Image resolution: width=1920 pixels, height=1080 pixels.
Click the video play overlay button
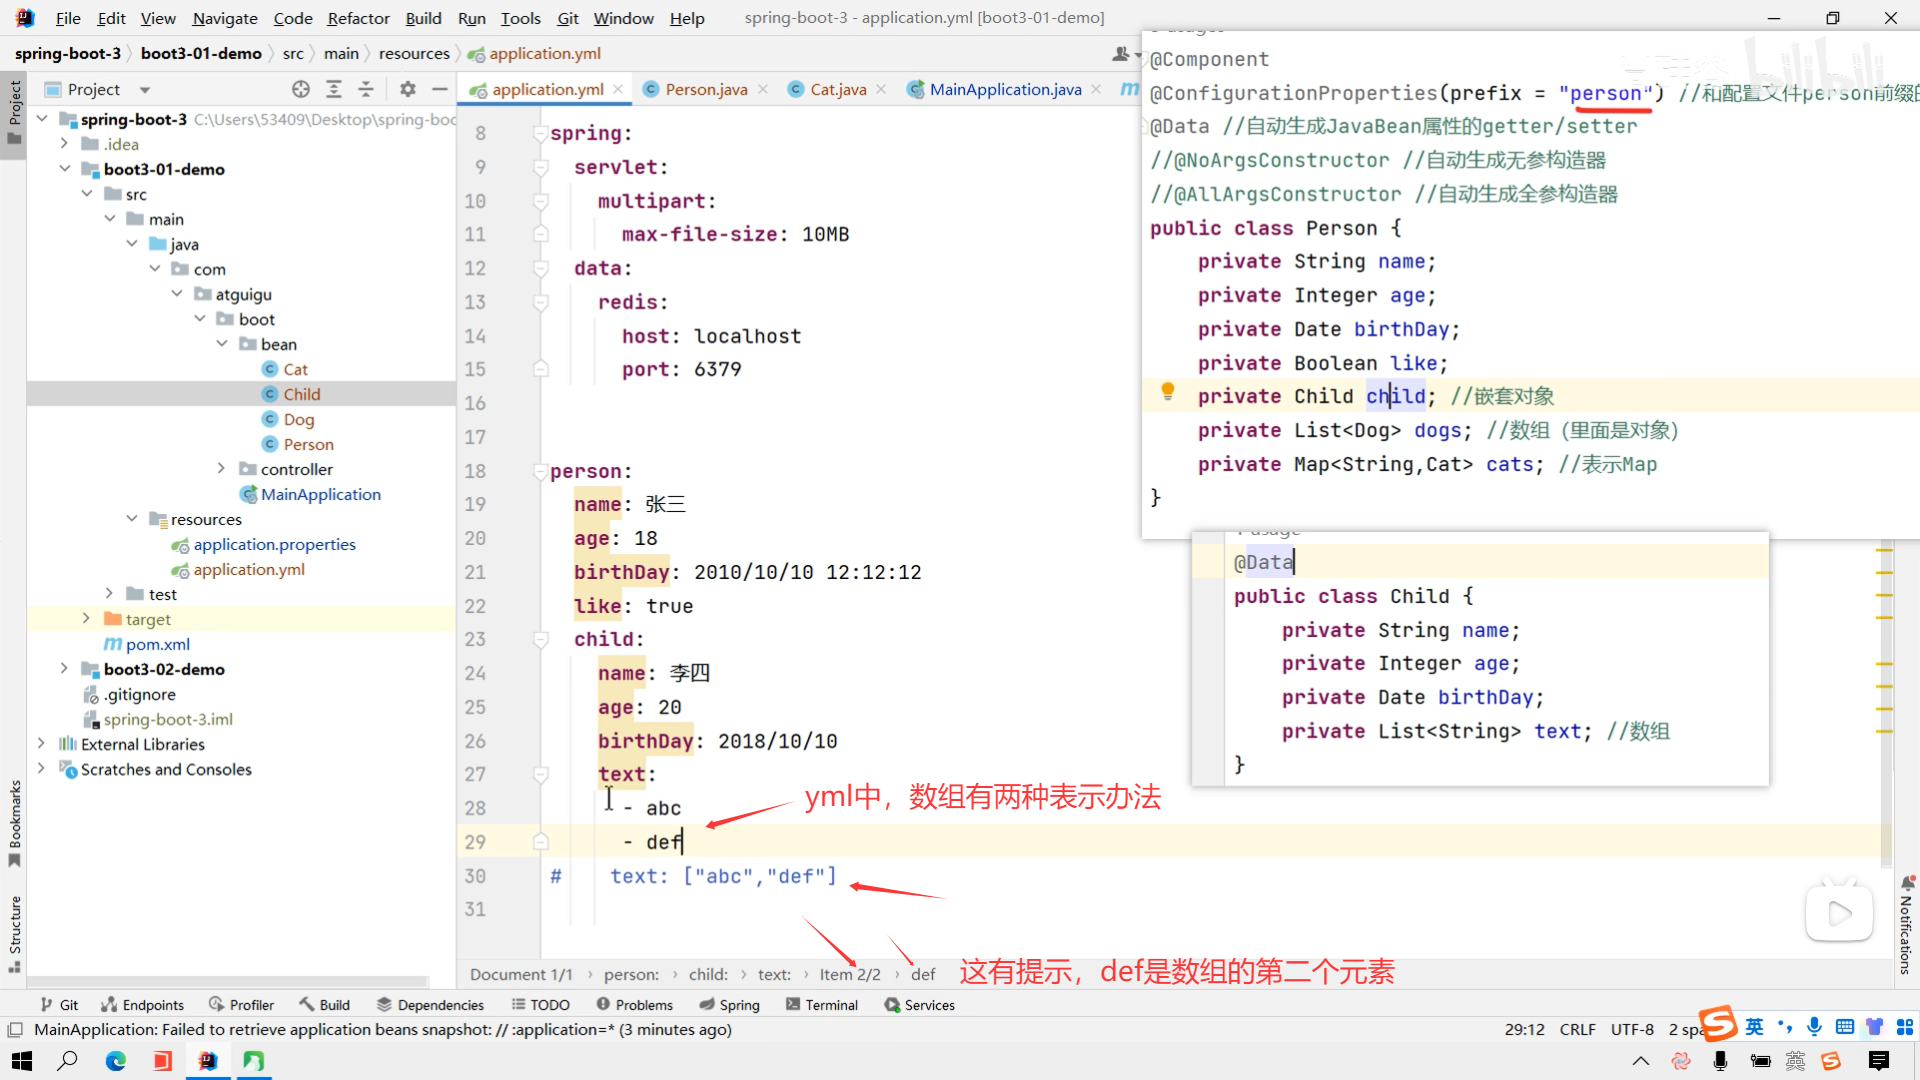coord(1838,912)
